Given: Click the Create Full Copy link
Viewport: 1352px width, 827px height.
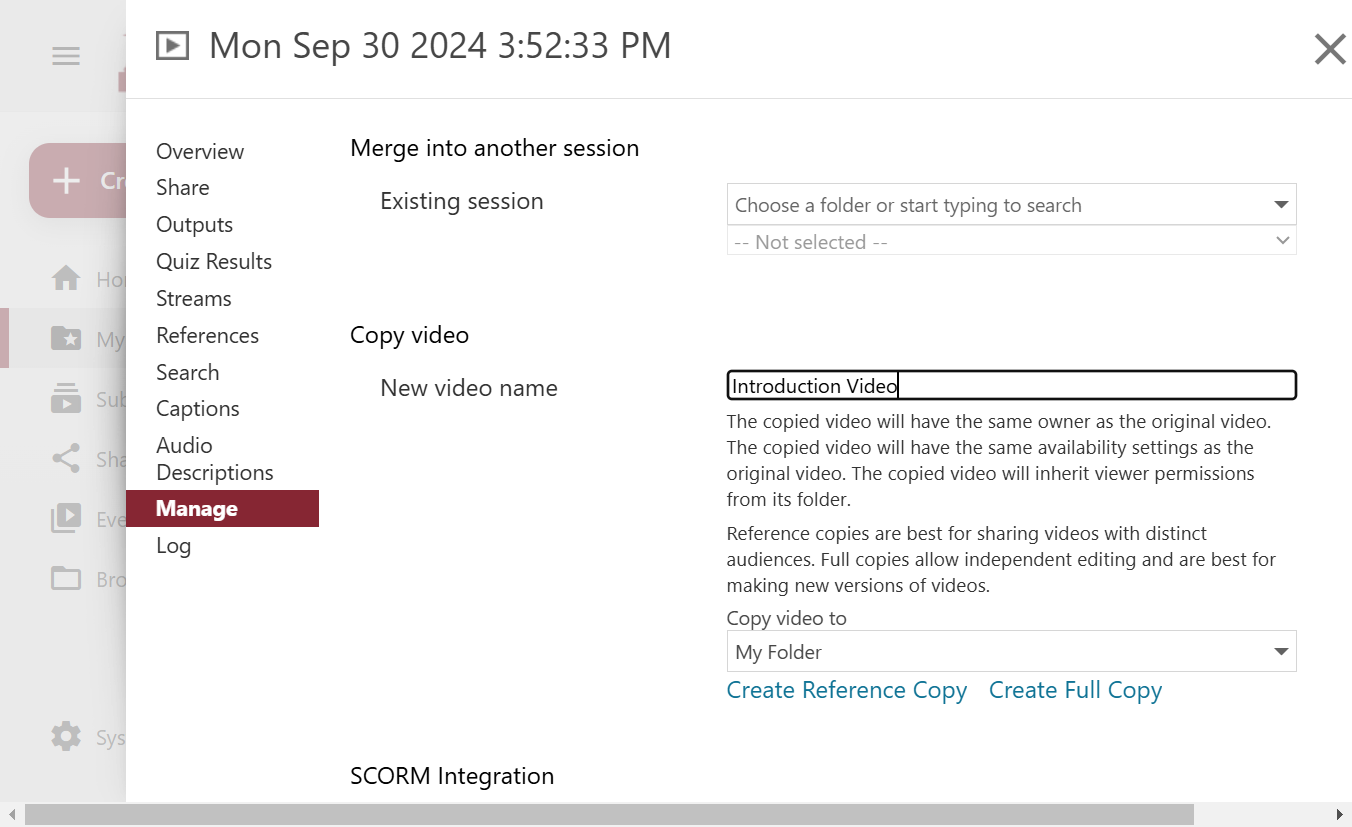Looking at the screenshot, I should coord(1075,690).
